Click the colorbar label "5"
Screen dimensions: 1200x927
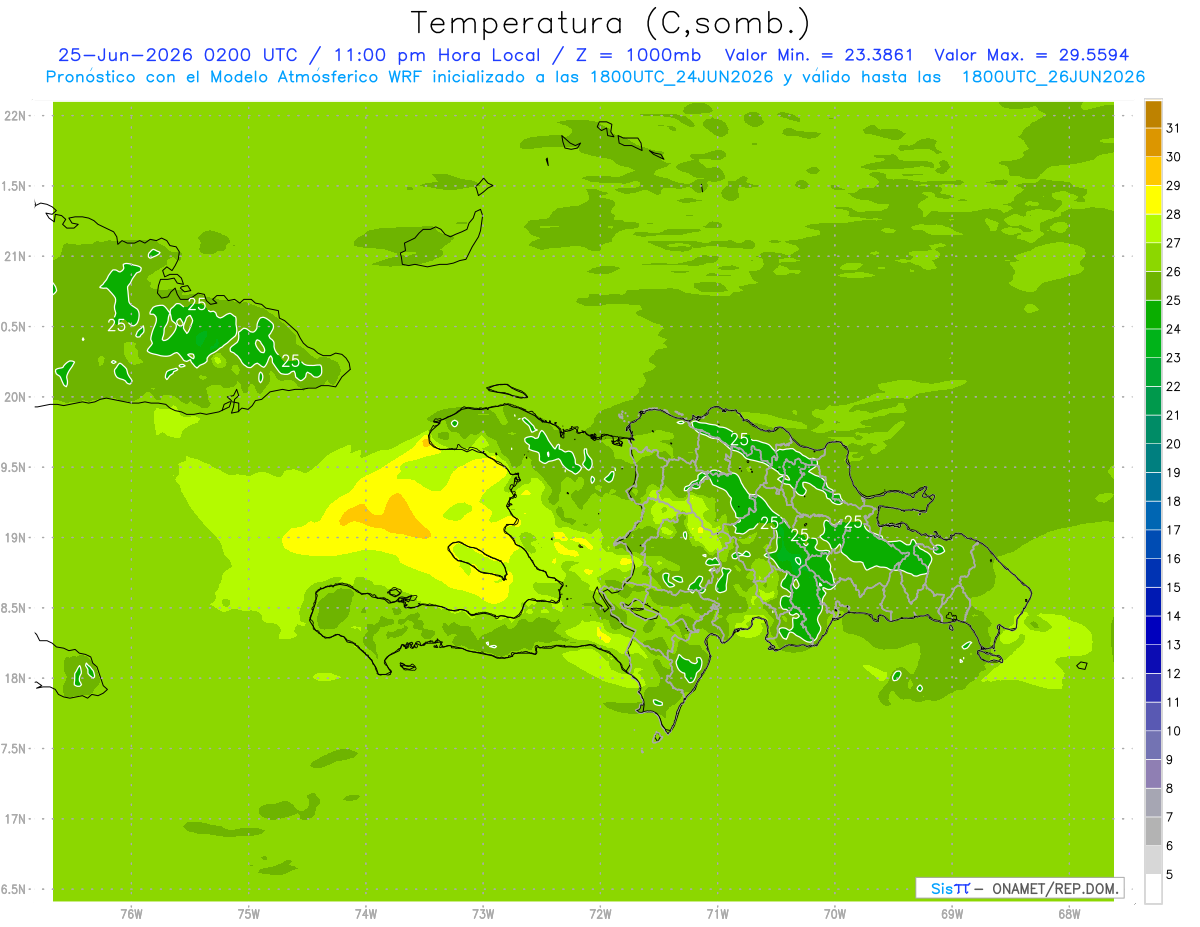point(1170,875)
